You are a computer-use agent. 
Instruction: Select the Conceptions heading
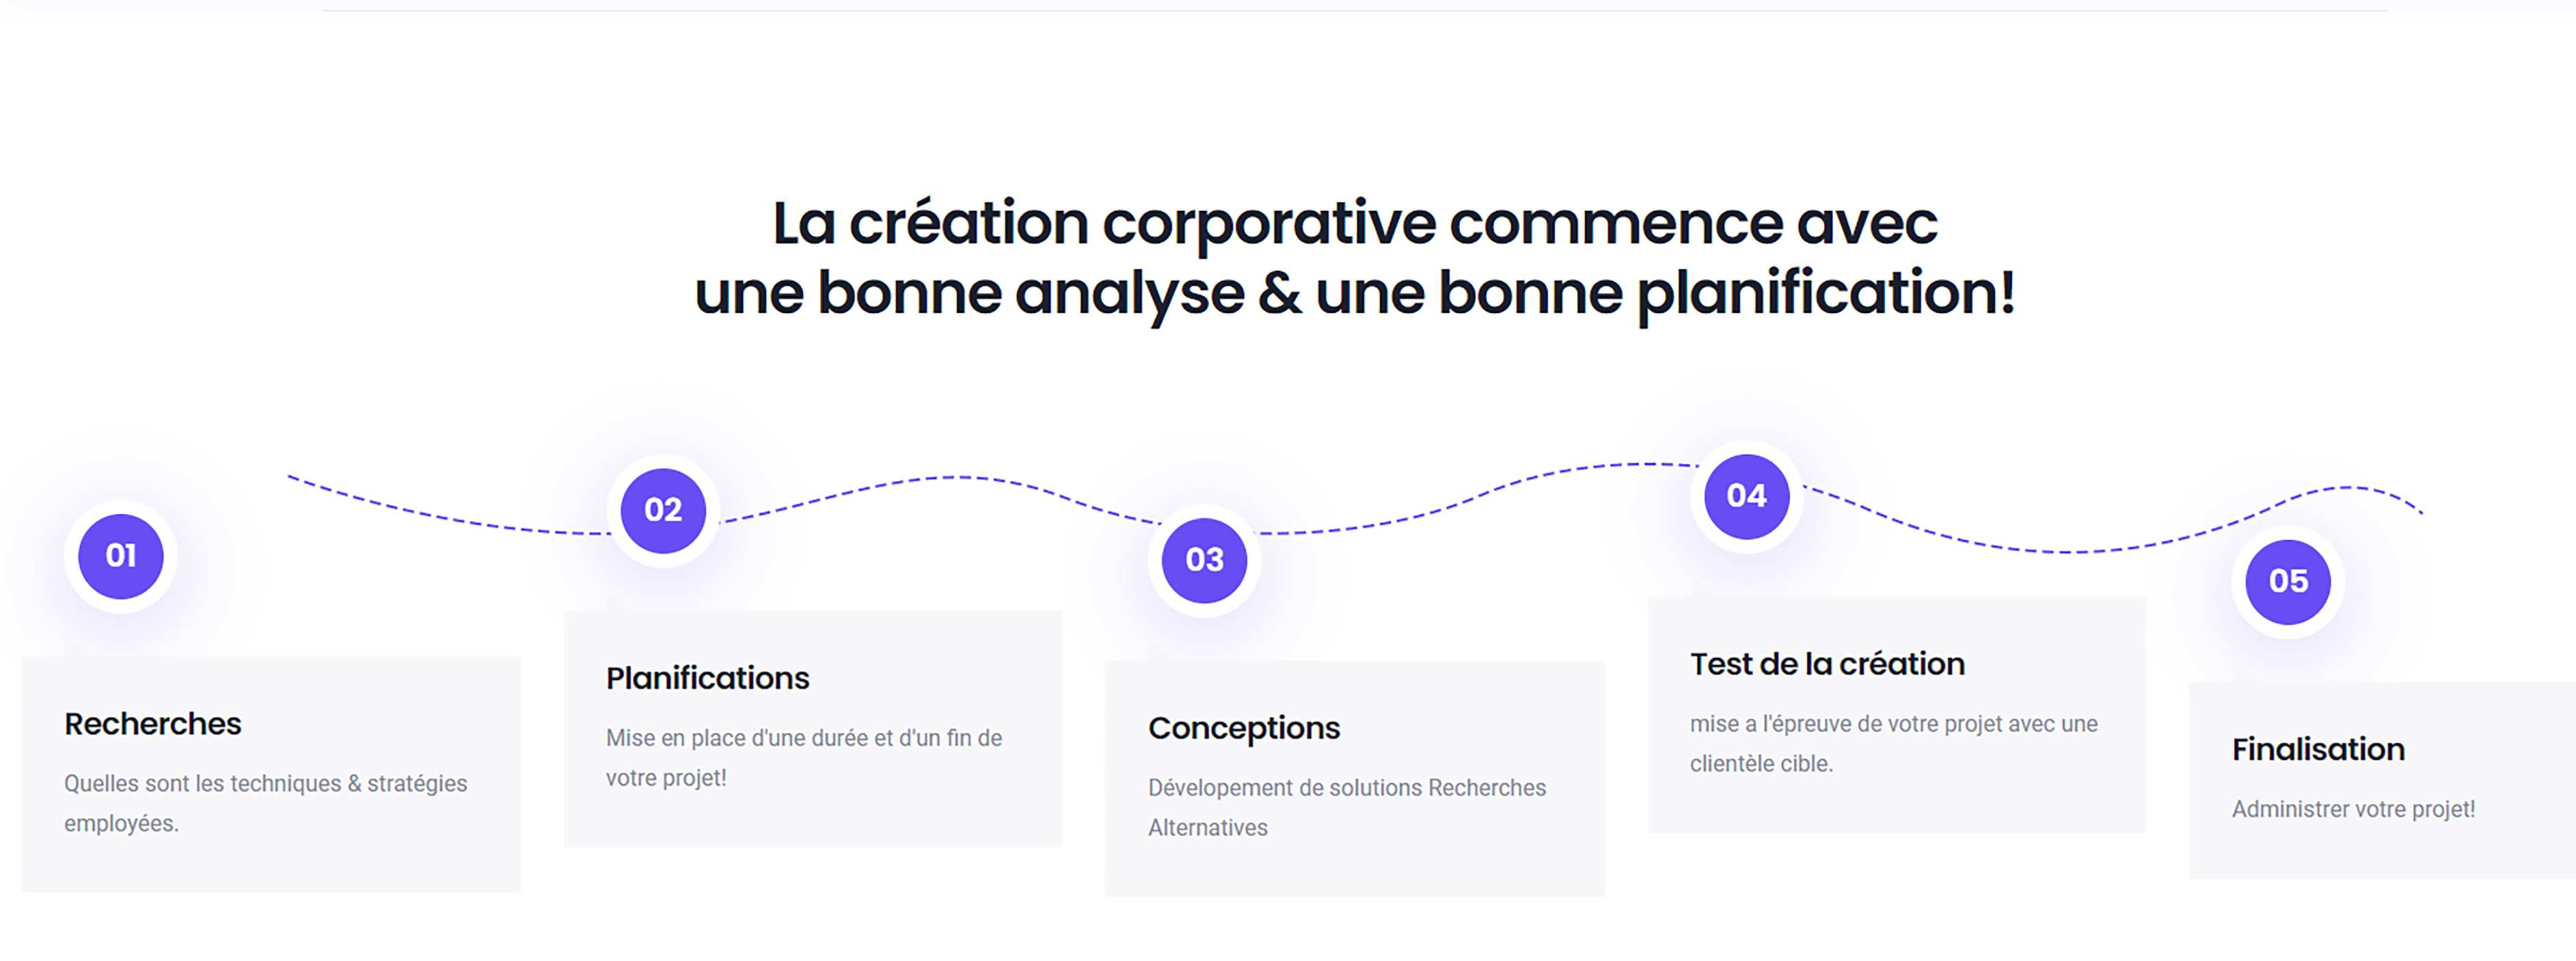[1243, 728]
